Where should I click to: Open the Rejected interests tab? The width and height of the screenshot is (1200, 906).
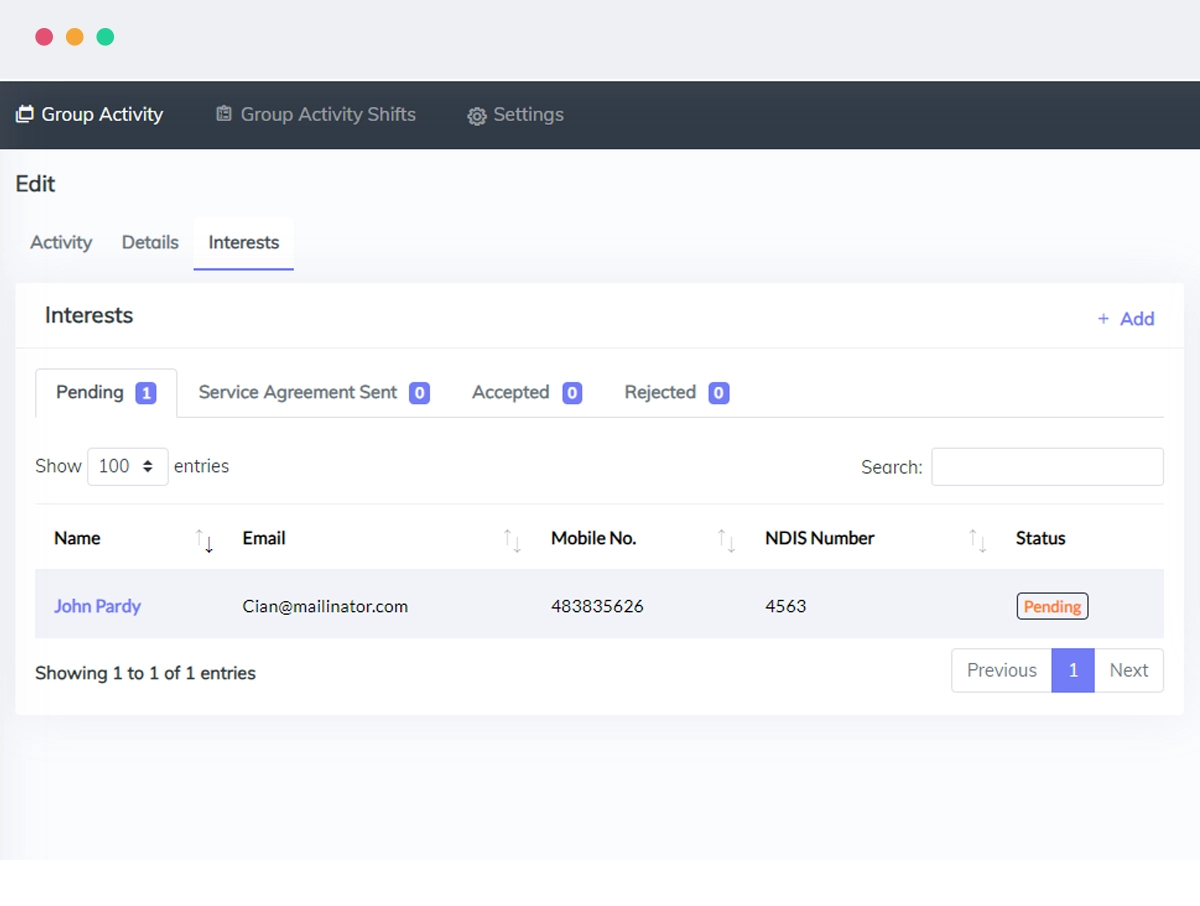[x=677, y=393]
